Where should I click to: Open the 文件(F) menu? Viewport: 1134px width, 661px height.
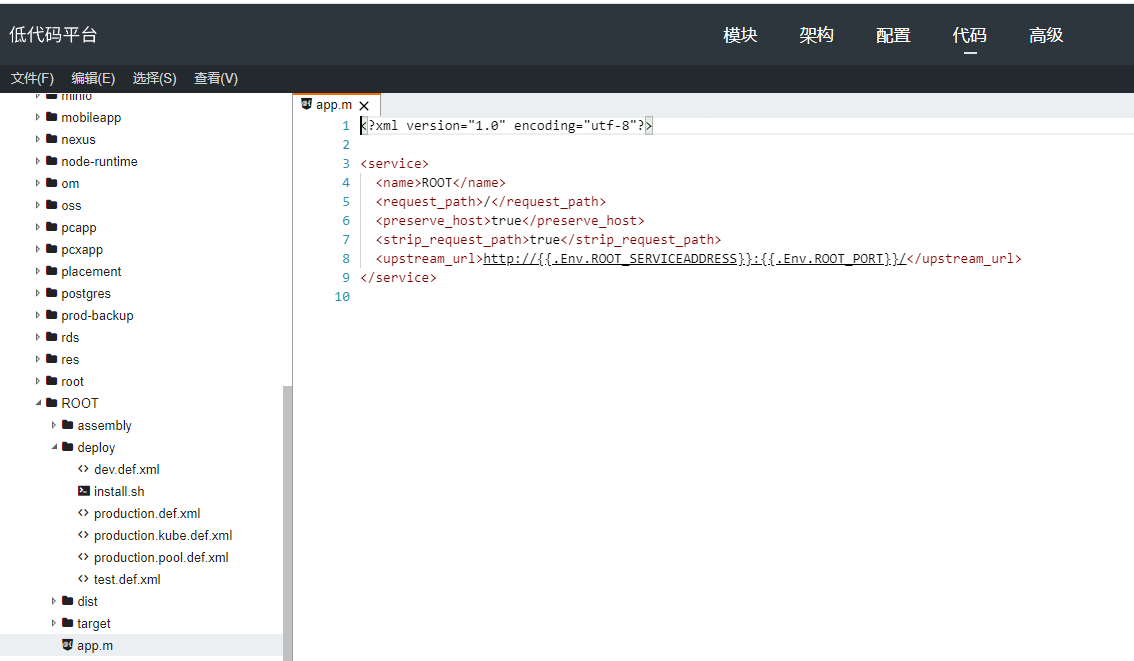pyautogui.click(x=32, y=78)
